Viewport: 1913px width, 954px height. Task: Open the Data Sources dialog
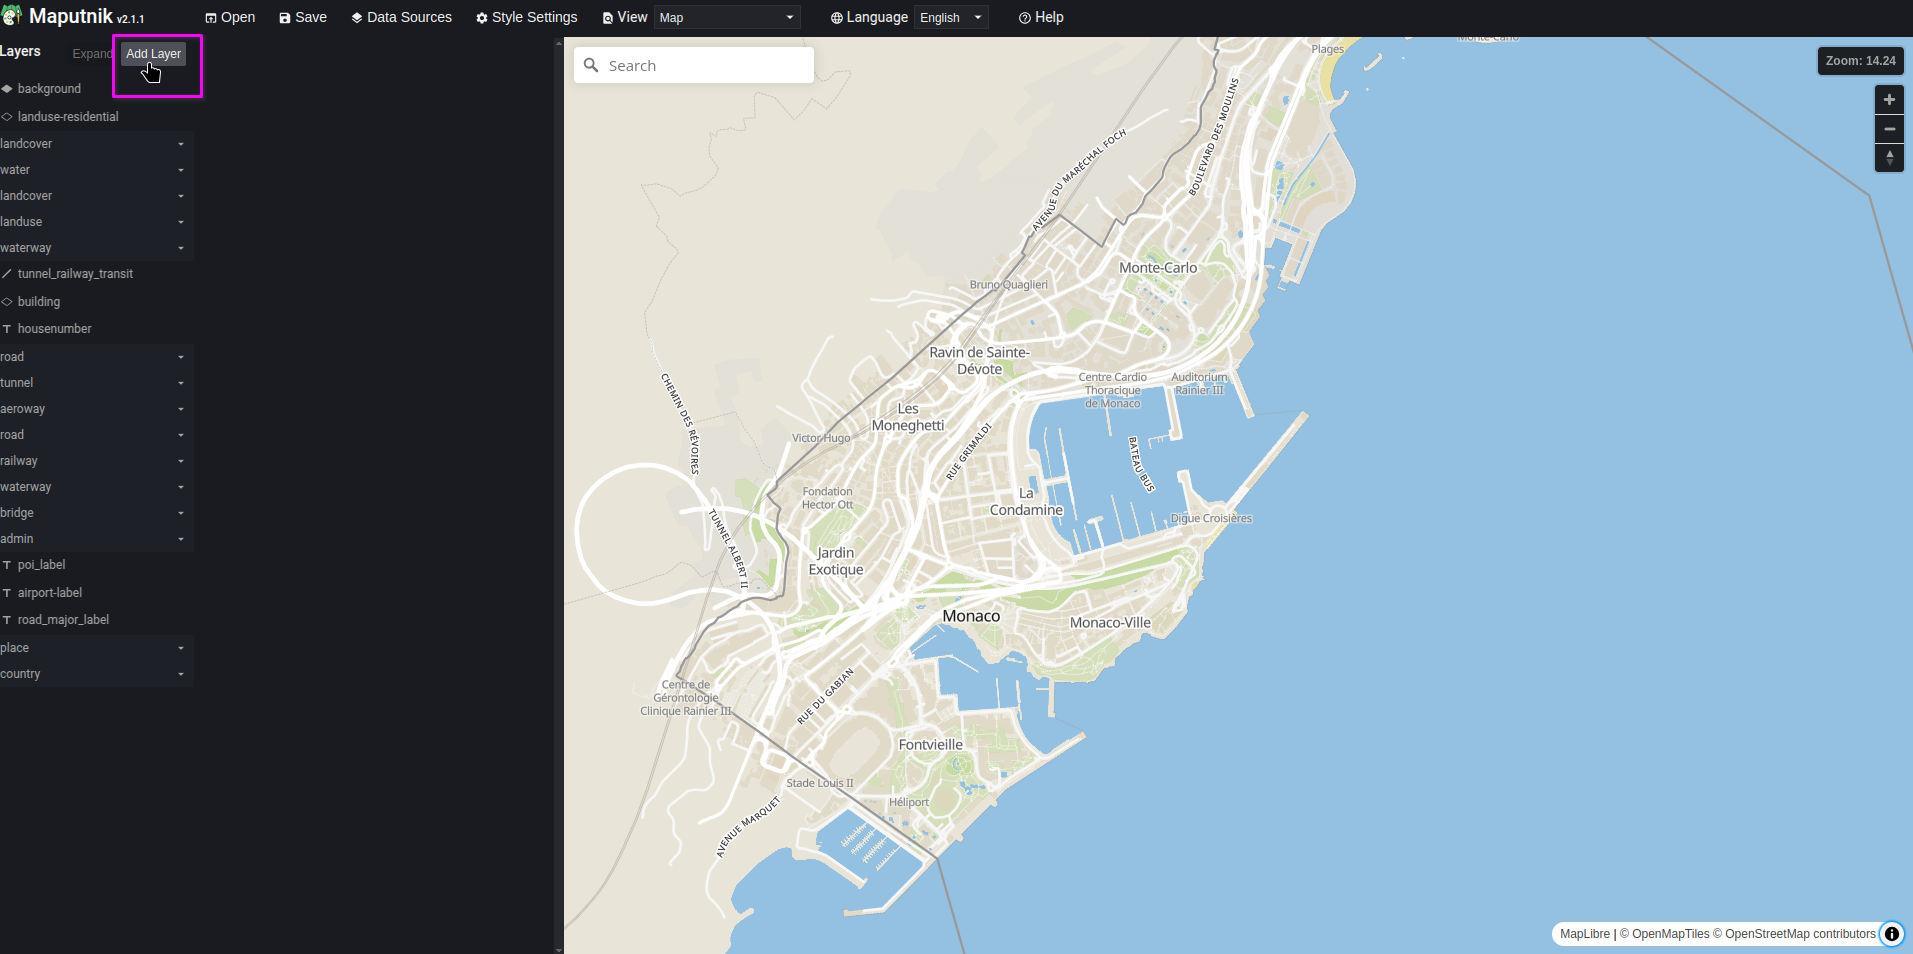(401, 17)
